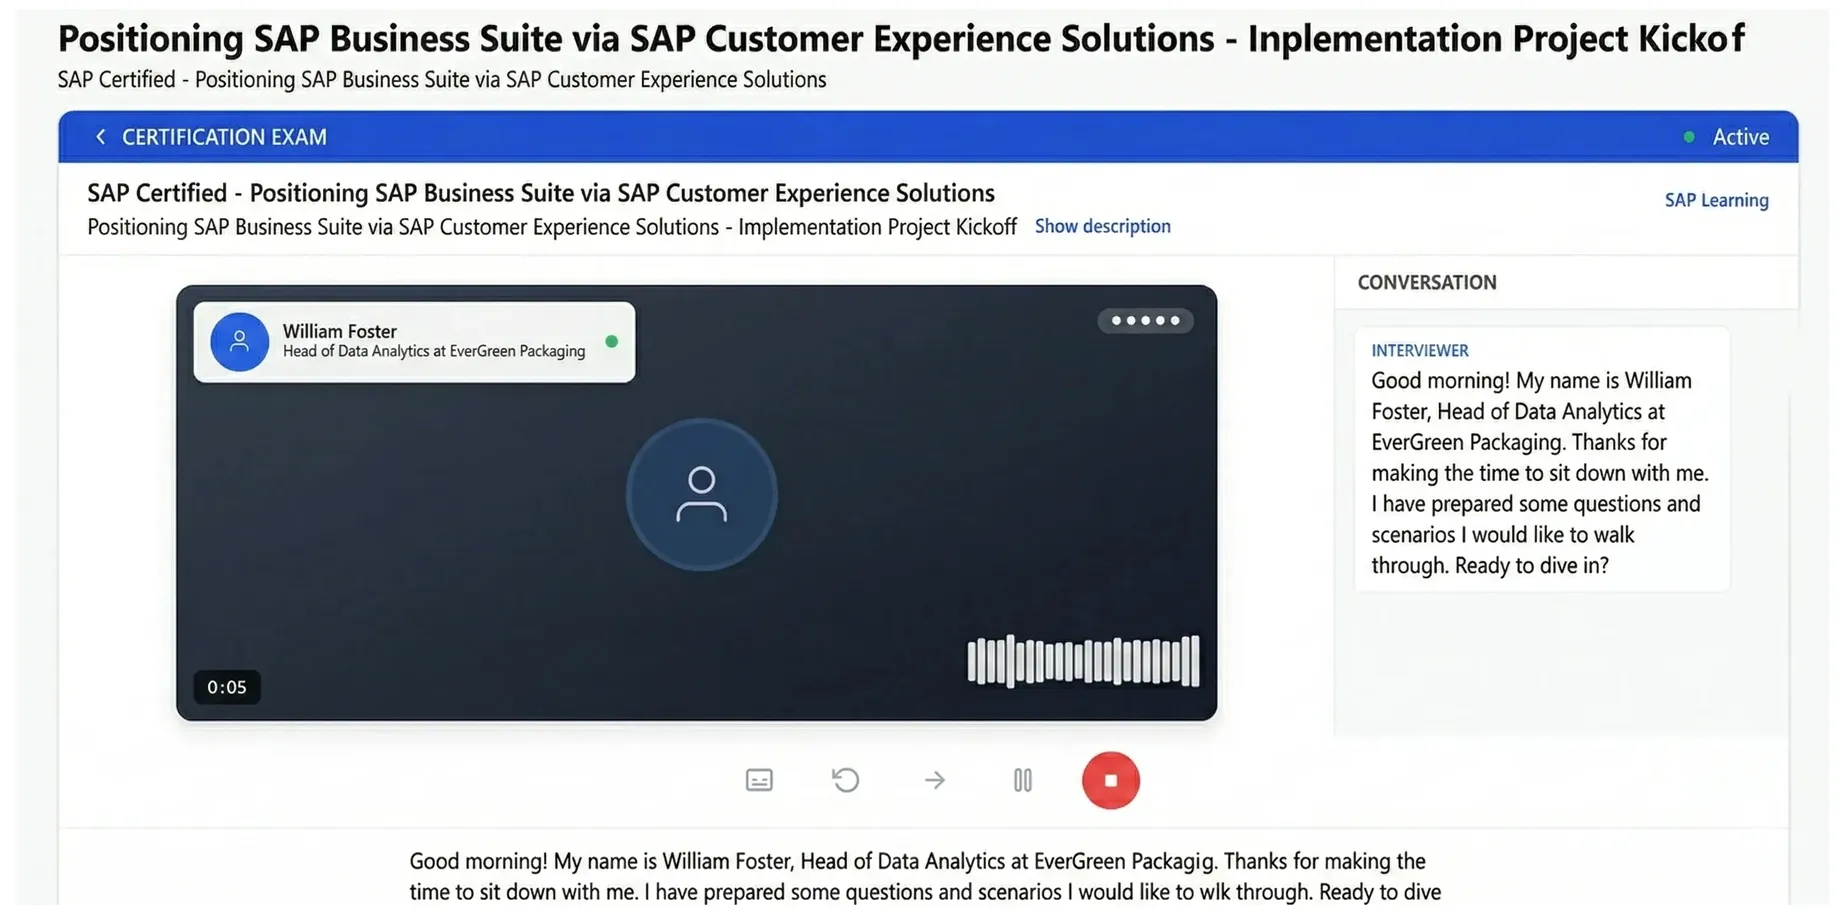Click the audio waveform indicator
Image resolution: width=1840 pixels, height=910 pixels.
coord(1083,661)
